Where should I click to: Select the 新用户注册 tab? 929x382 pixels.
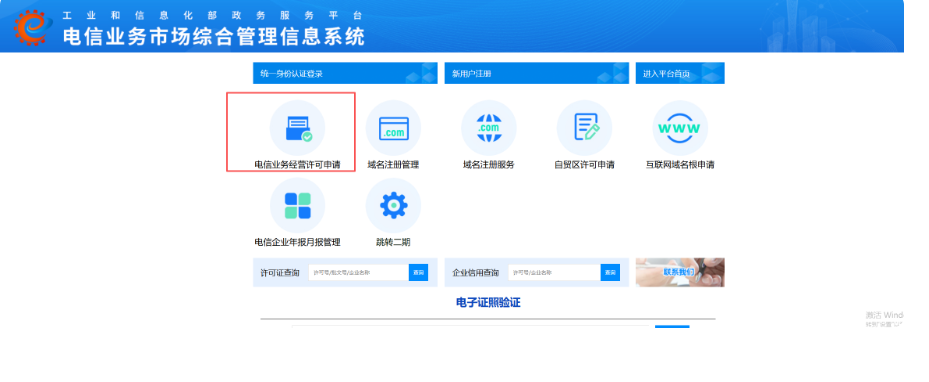click(537, 73)
